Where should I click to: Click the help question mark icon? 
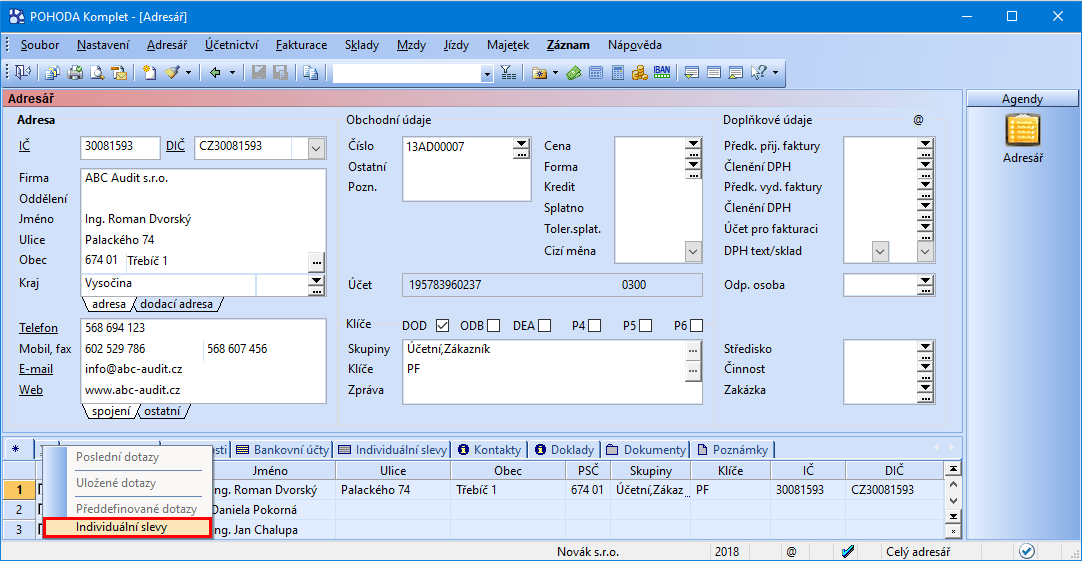click(x=758, y=73)
